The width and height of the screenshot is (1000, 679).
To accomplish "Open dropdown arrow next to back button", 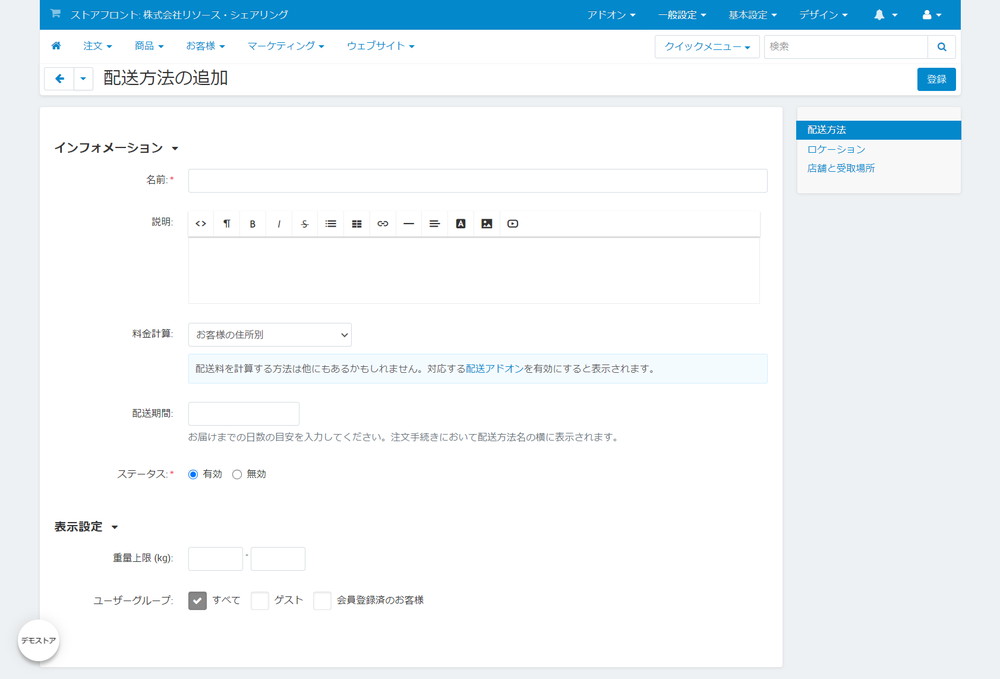I will [83, 79].
